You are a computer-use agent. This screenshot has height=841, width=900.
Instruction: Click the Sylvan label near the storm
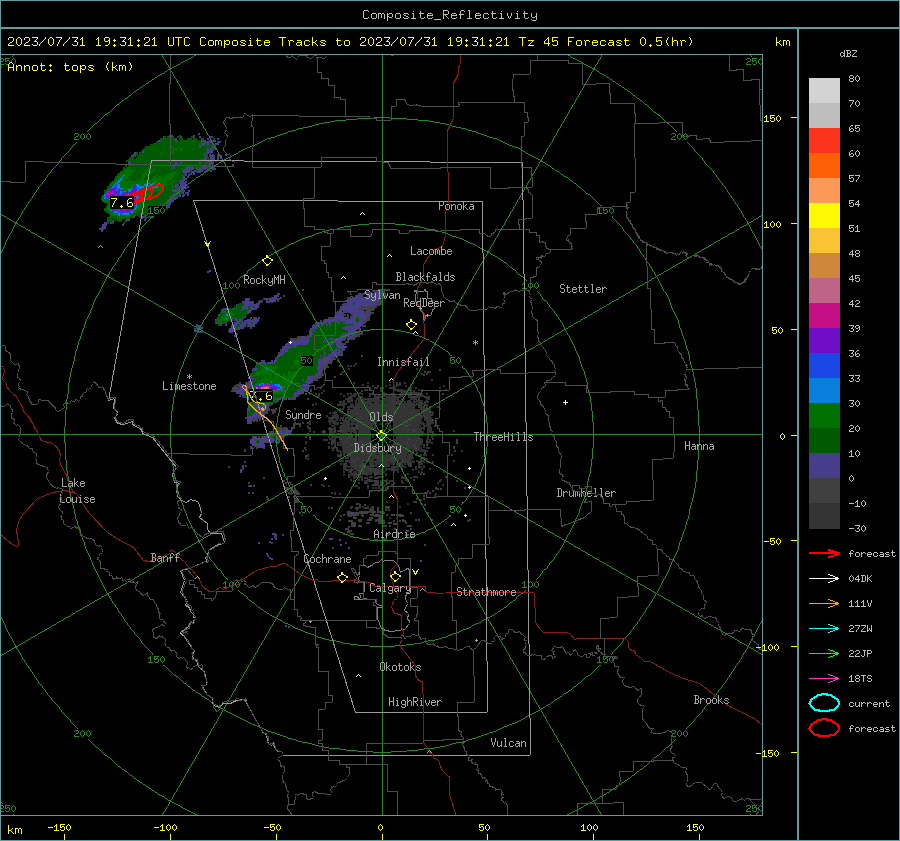click(382, 295)
